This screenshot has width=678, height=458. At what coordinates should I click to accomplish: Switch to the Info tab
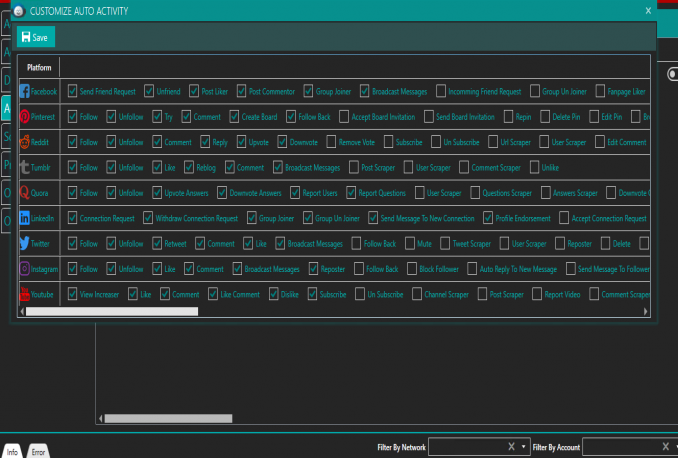coord(13,451)
